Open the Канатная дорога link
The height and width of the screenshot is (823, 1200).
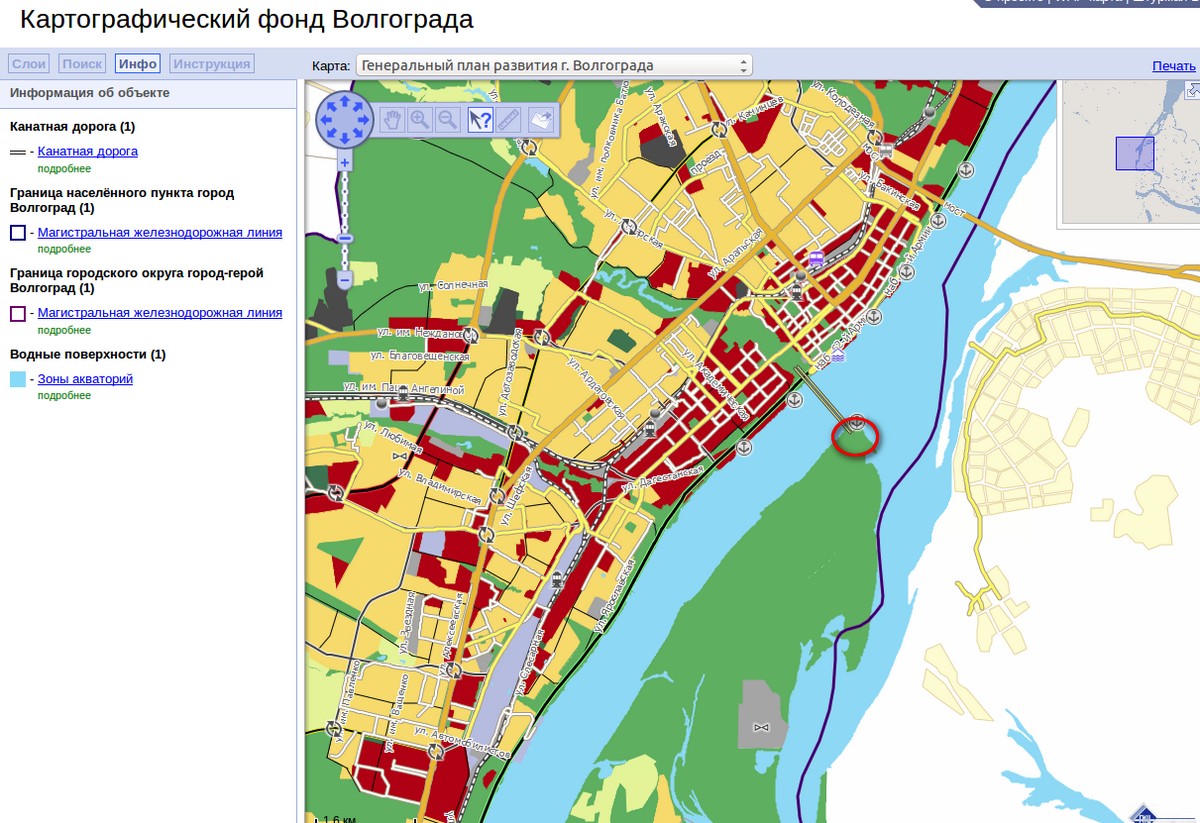coord(87,151)
